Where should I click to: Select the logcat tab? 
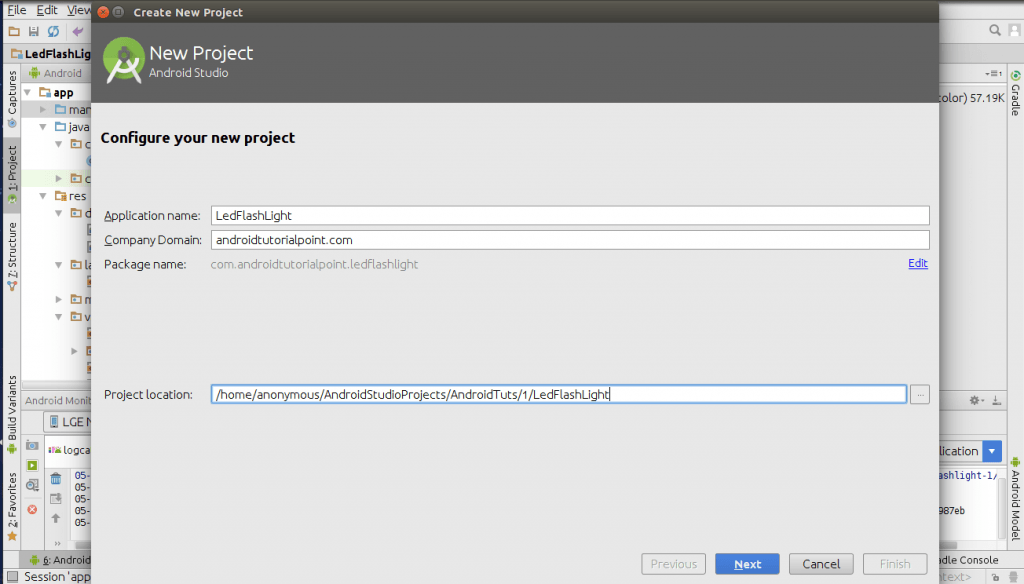69,450
